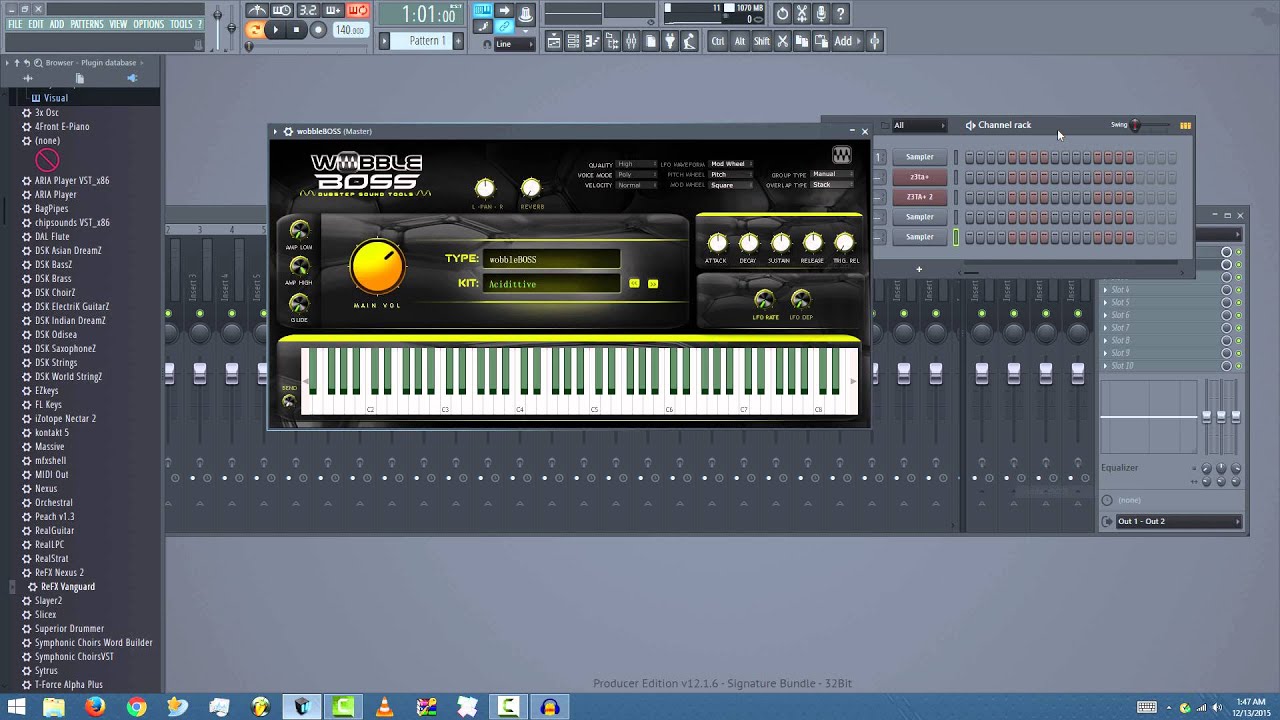Toggle channel select indicator of z3ta+
This screenshot has width=1280, height=720.
tap(955, 177)
